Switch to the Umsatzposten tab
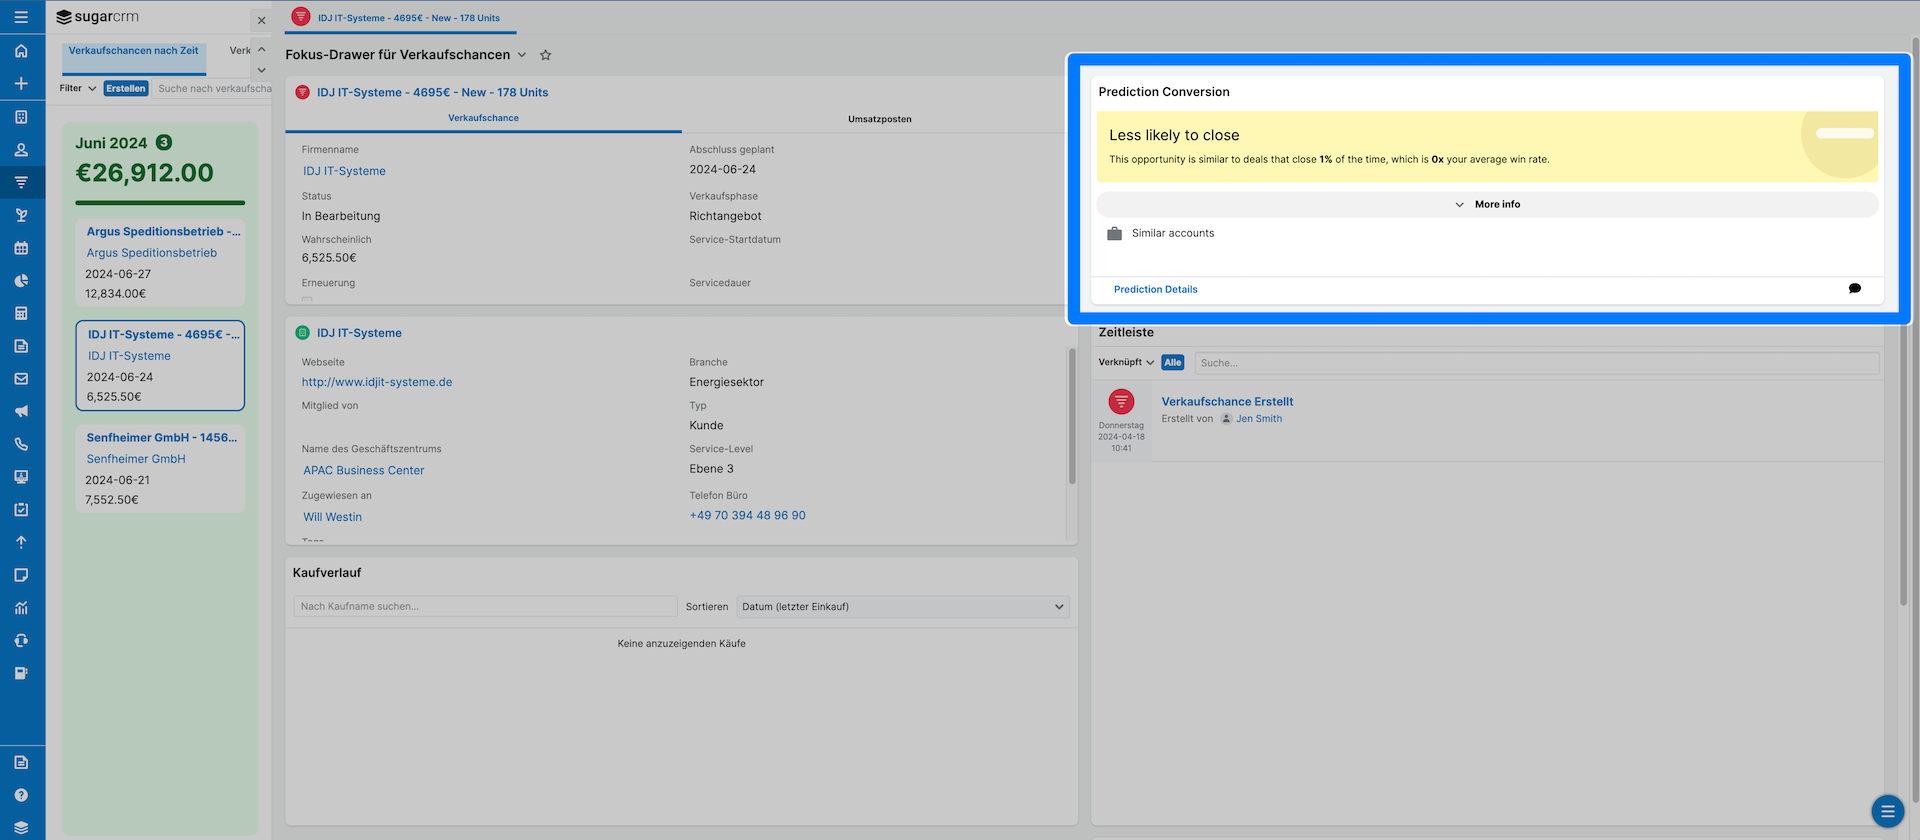Viewport: 1920px width, 840px height. coord(880,119)
